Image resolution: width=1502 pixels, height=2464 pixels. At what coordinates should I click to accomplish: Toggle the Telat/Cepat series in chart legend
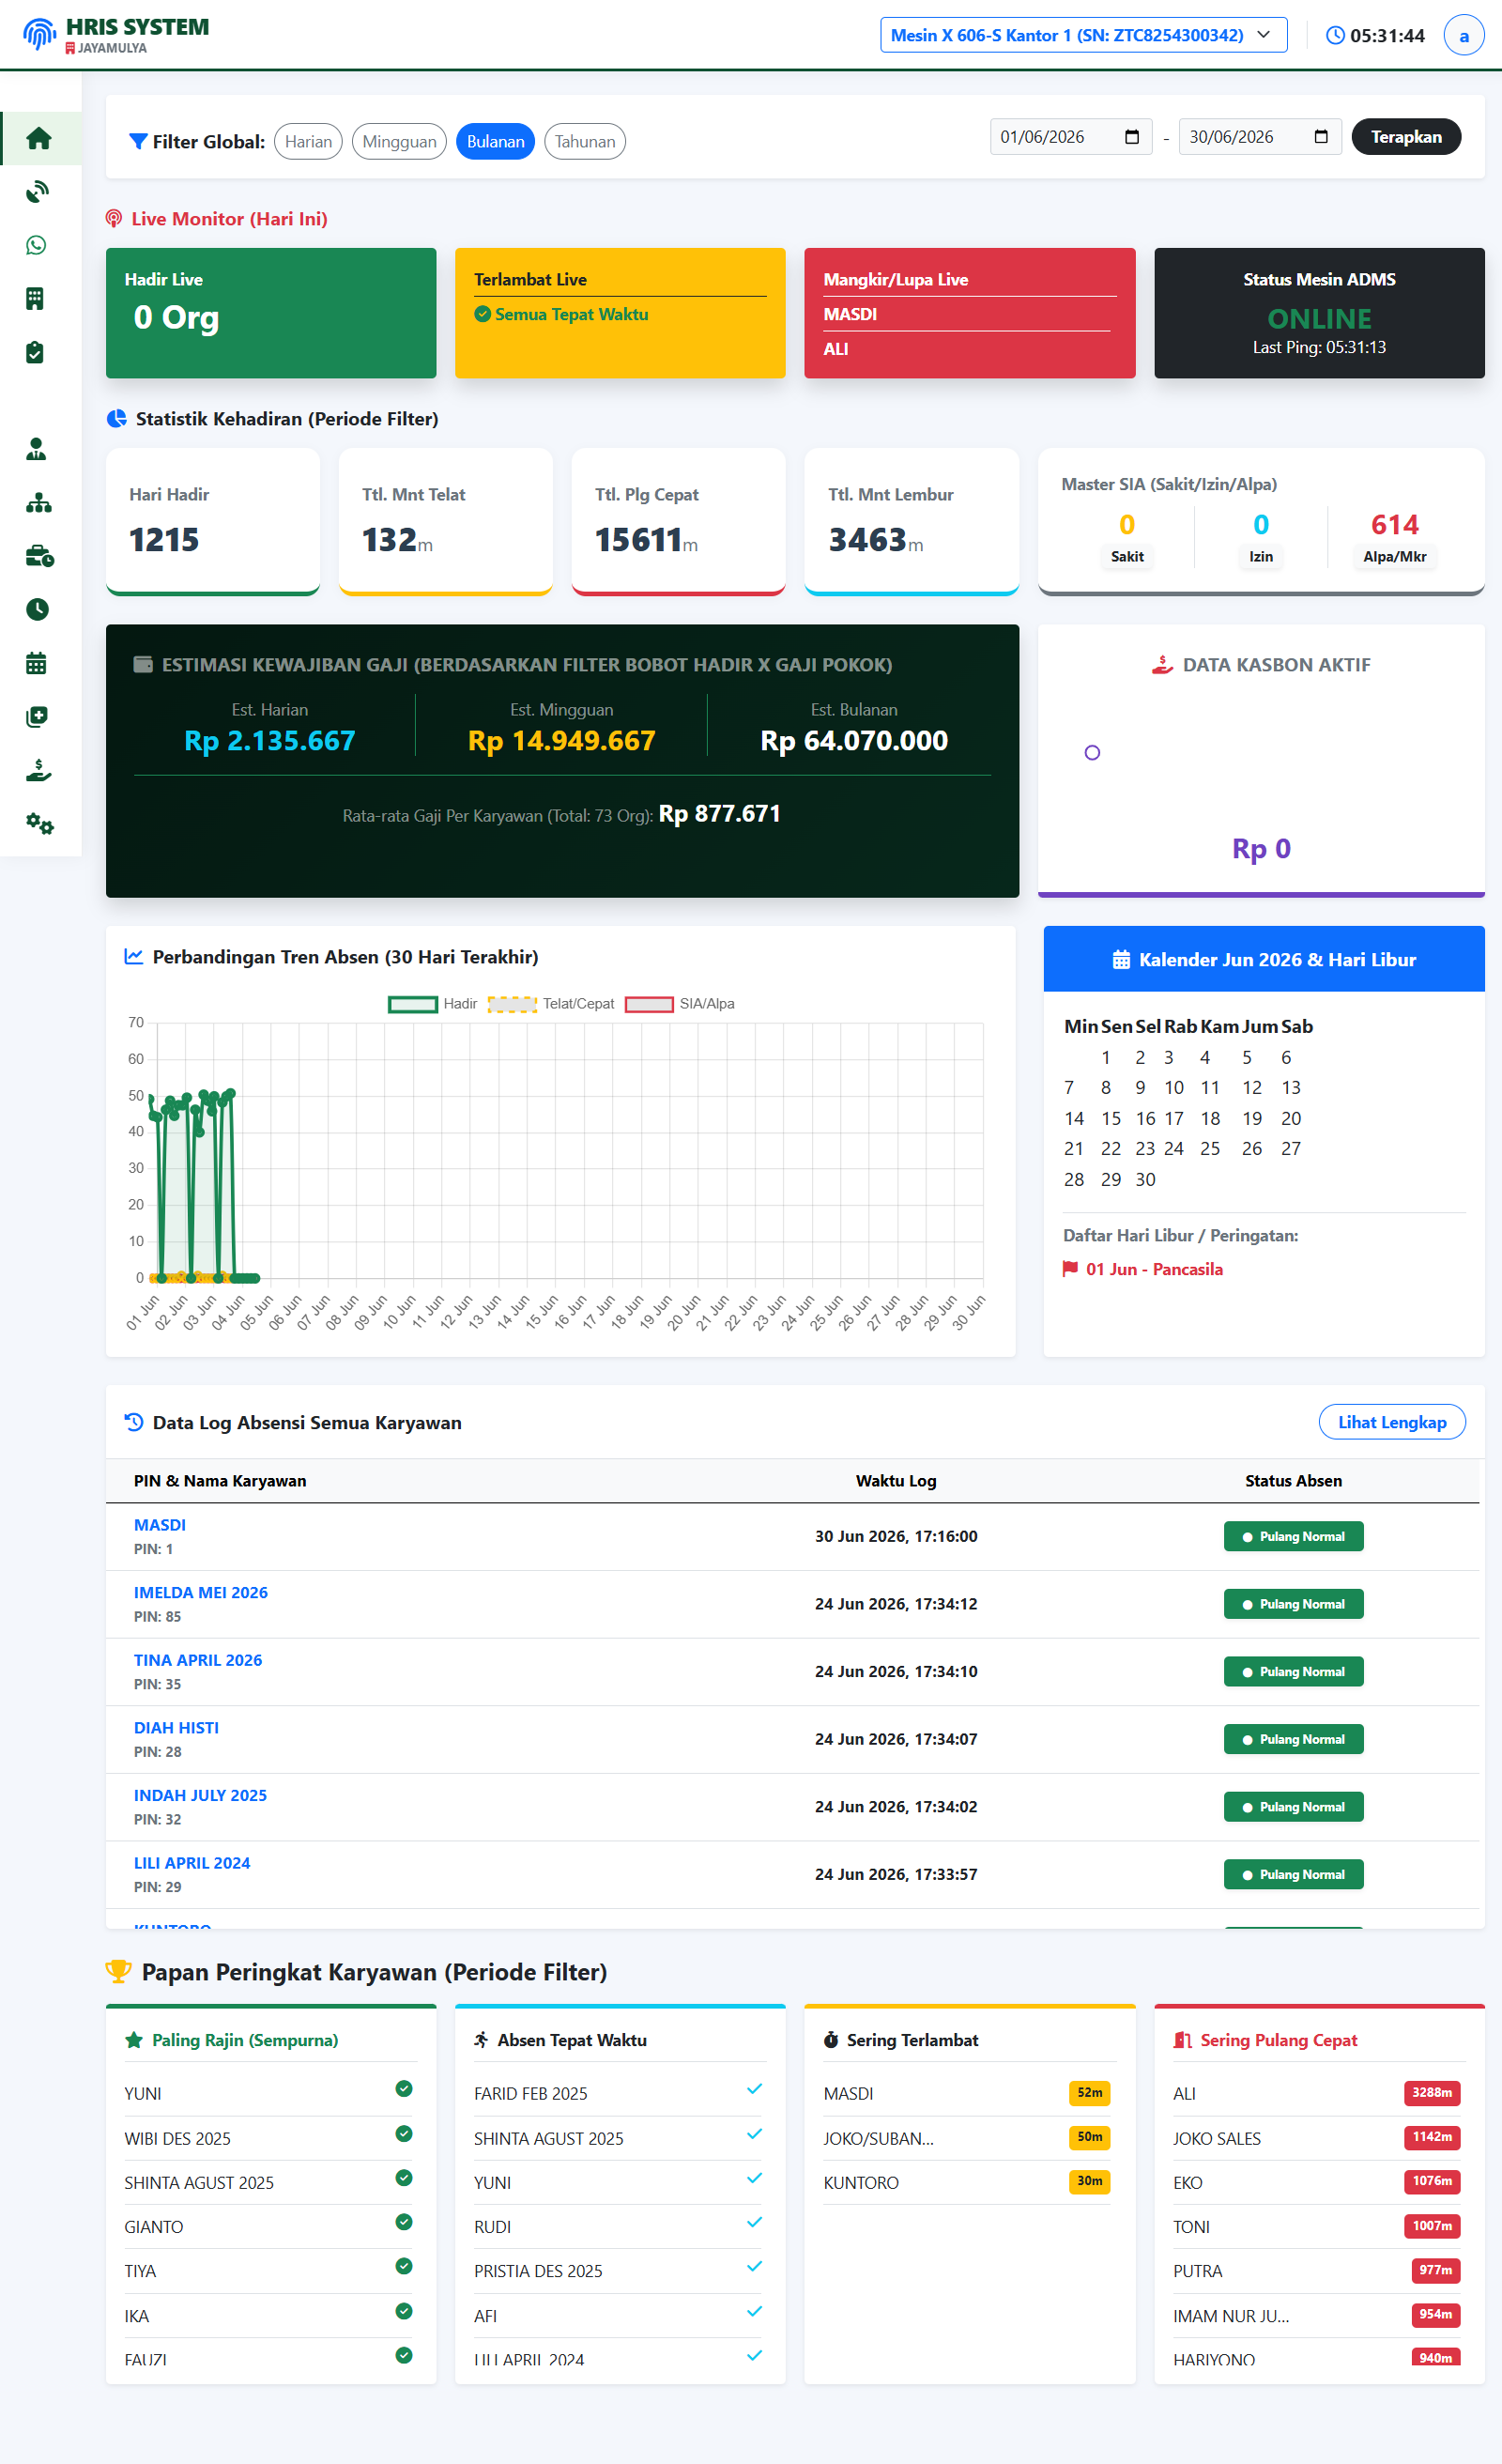click(551, 1004)
